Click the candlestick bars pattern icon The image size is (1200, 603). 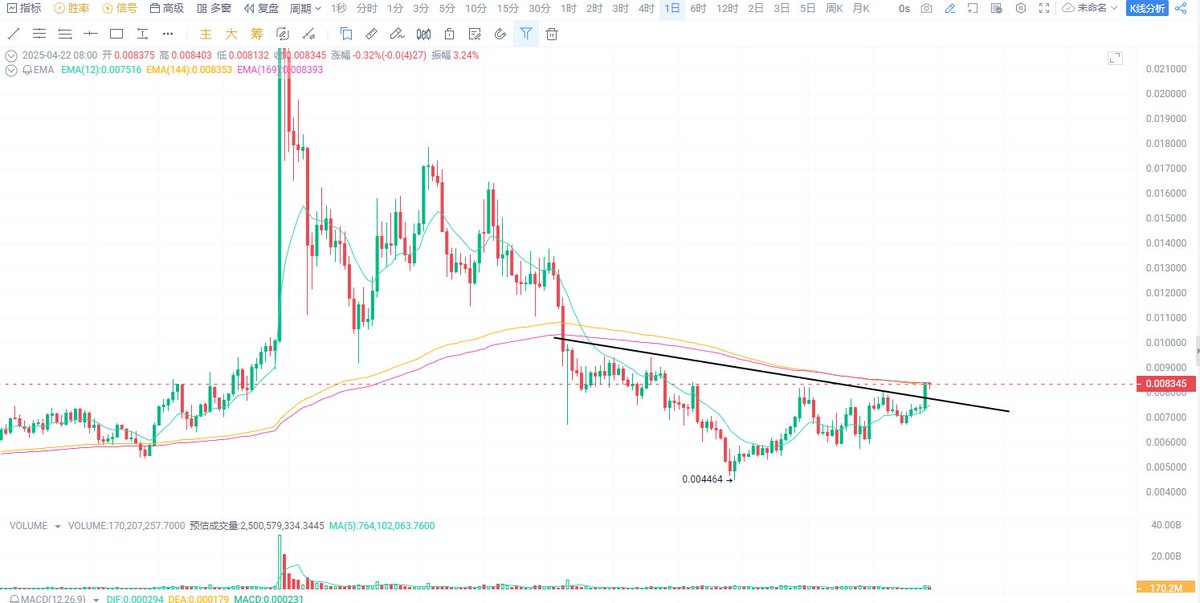pos(423,34)
